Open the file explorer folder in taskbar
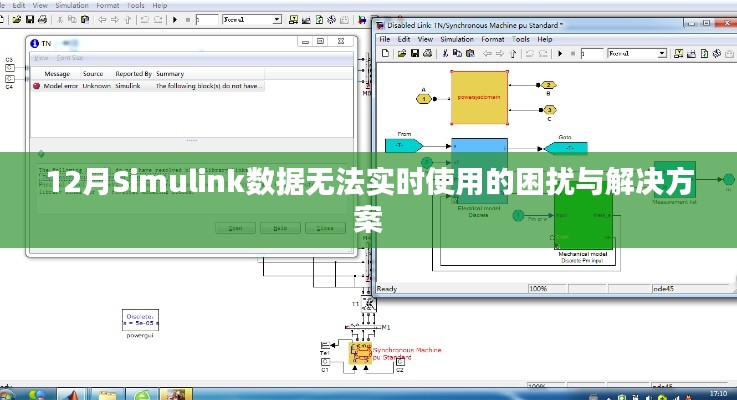 tap(107, 394)
